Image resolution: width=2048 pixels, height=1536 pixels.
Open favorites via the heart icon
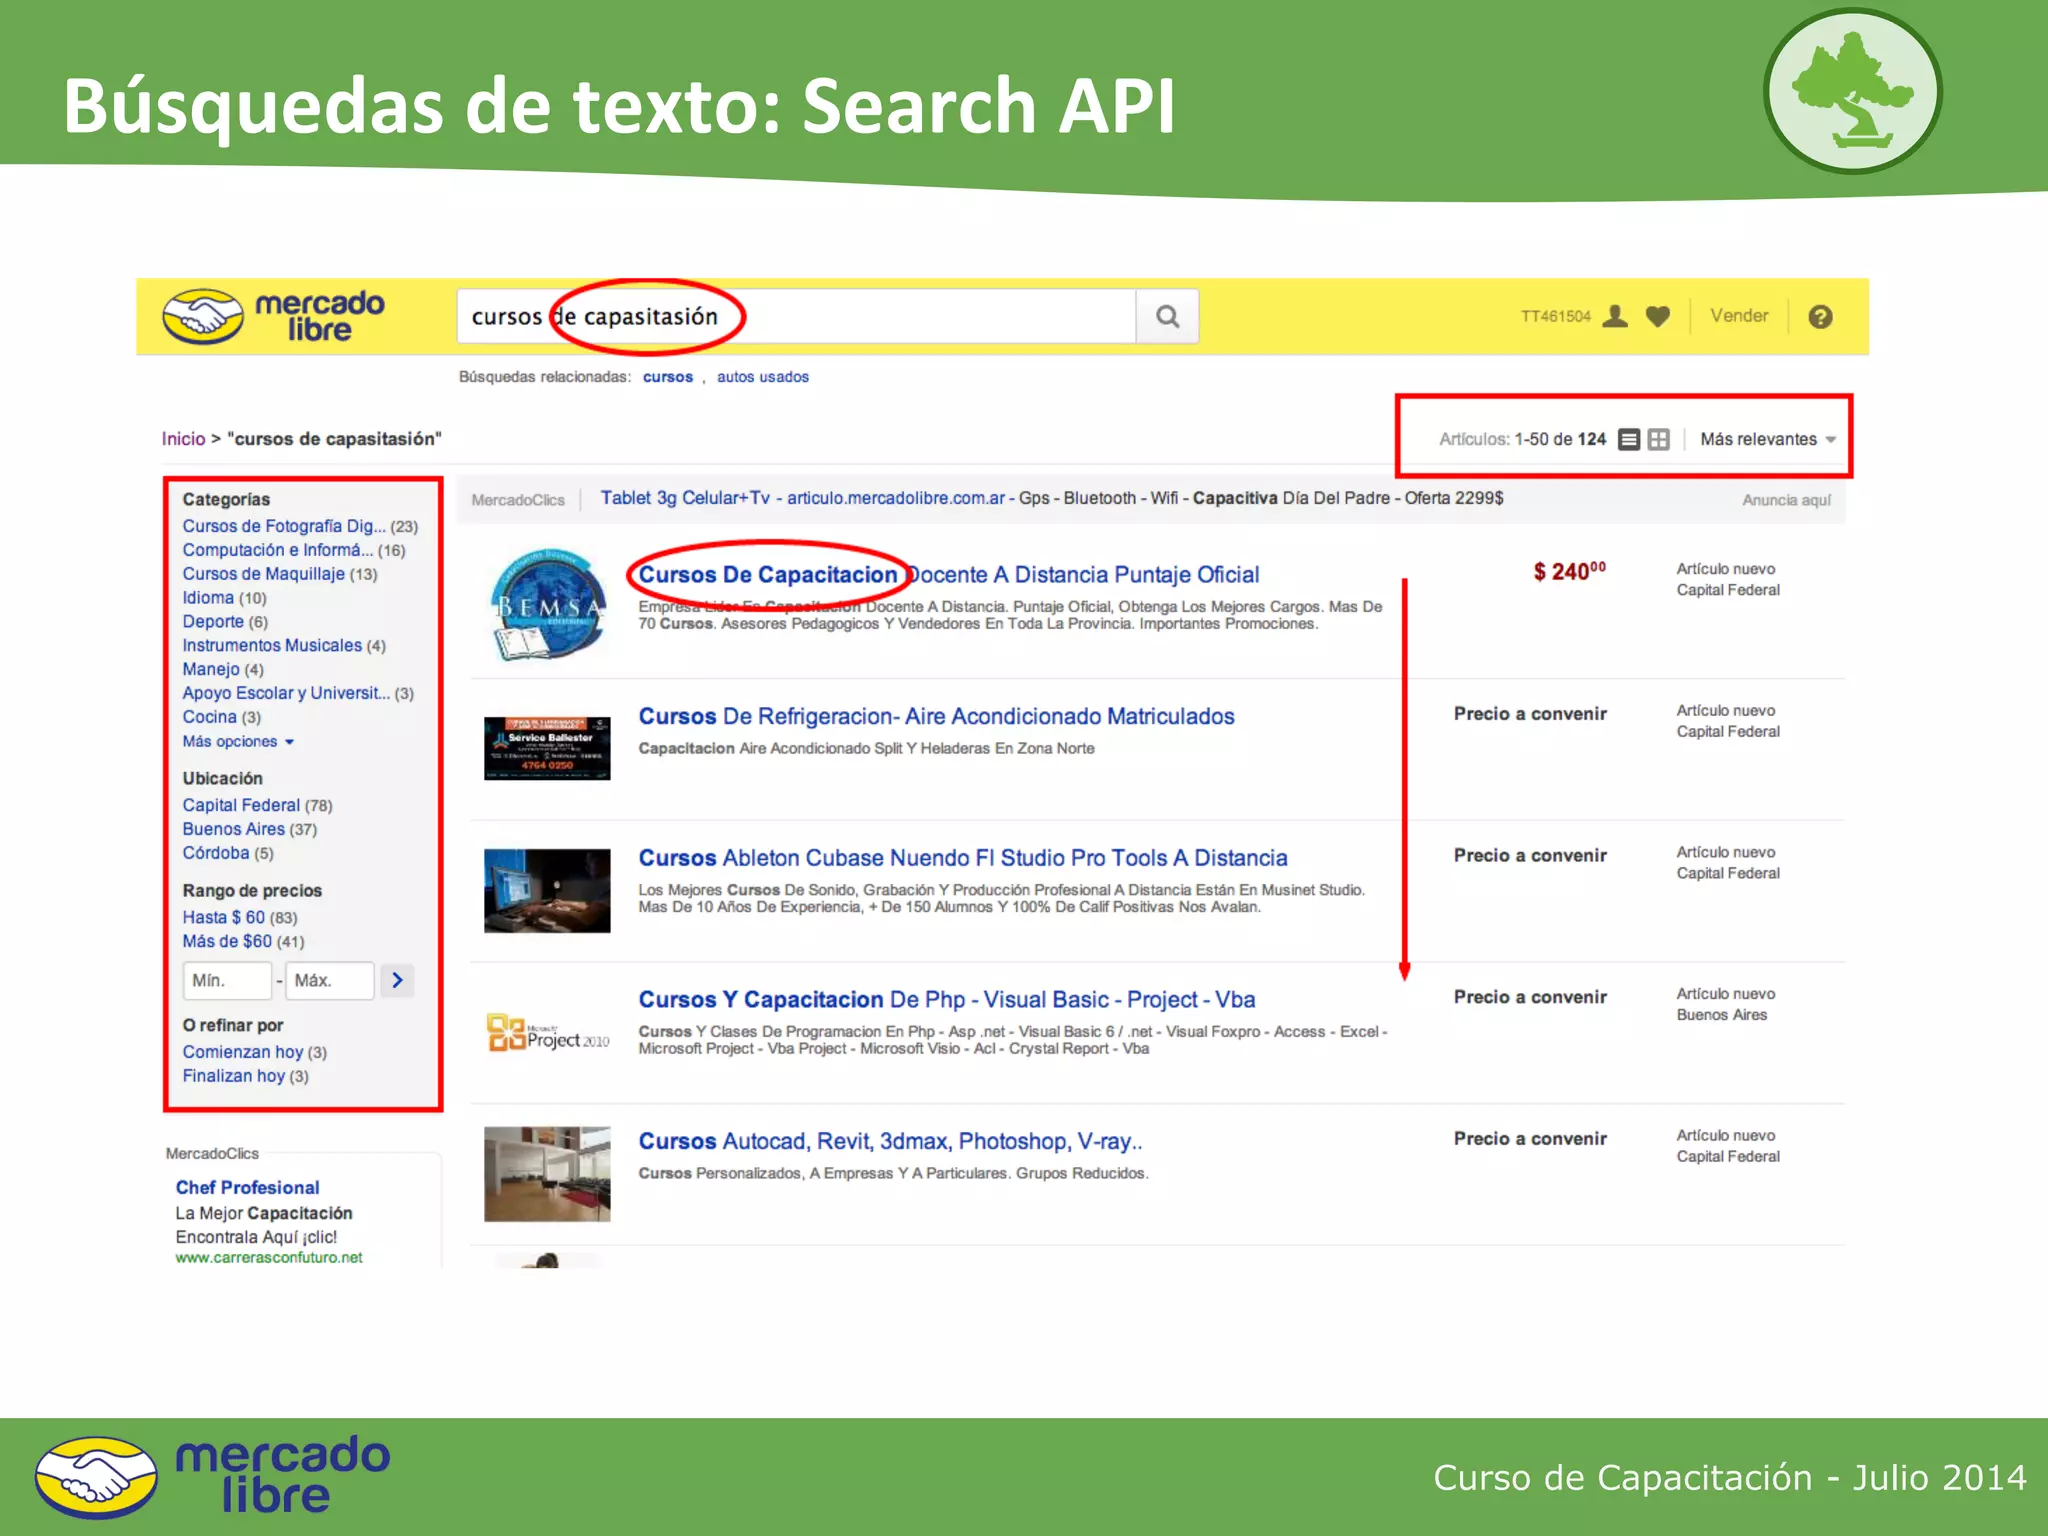(1658, 316)
